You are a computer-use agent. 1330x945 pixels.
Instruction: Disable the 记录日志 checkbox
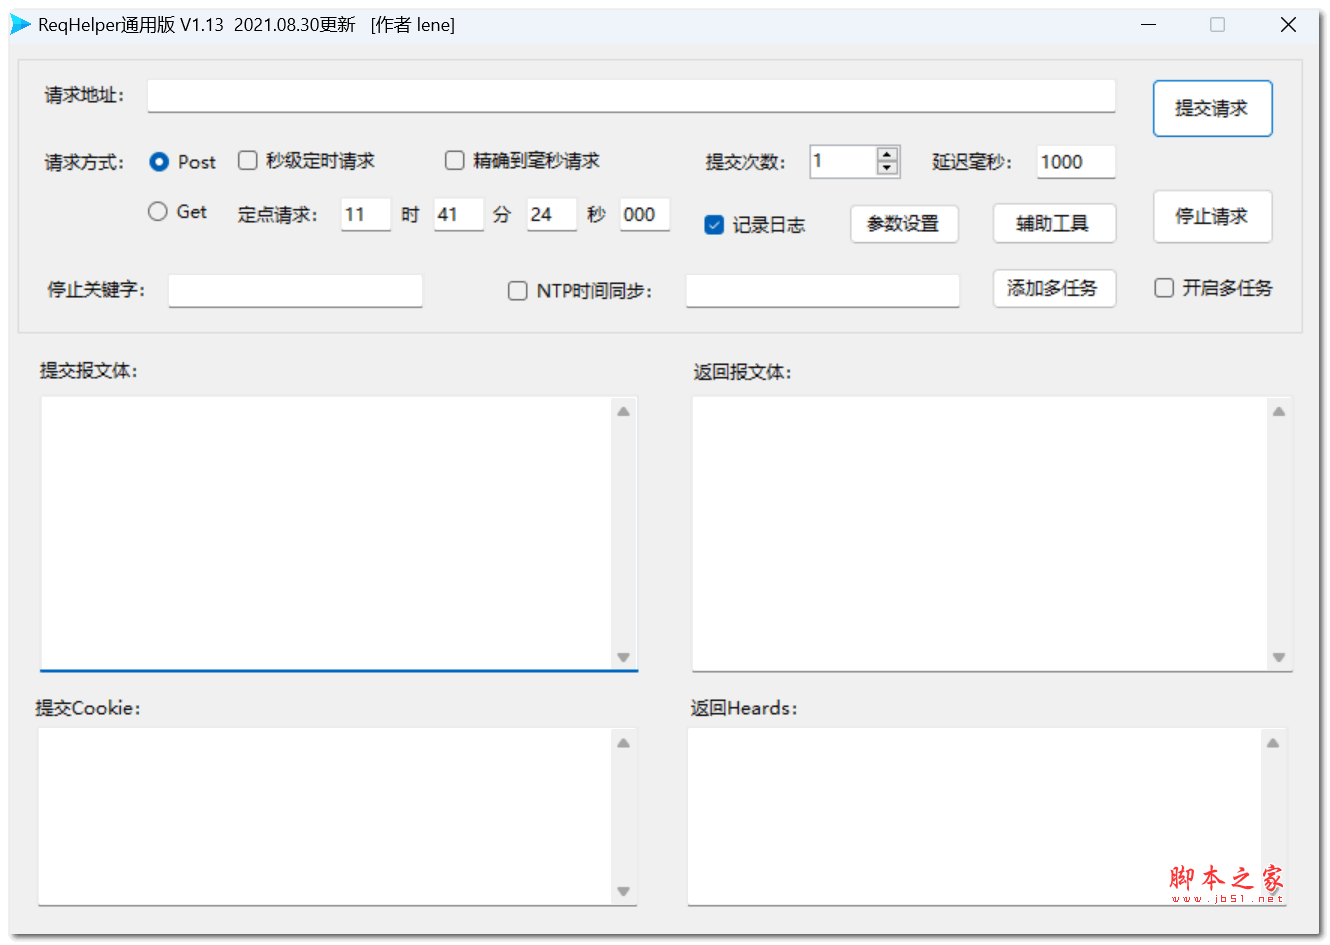click(x=714, y=224)
